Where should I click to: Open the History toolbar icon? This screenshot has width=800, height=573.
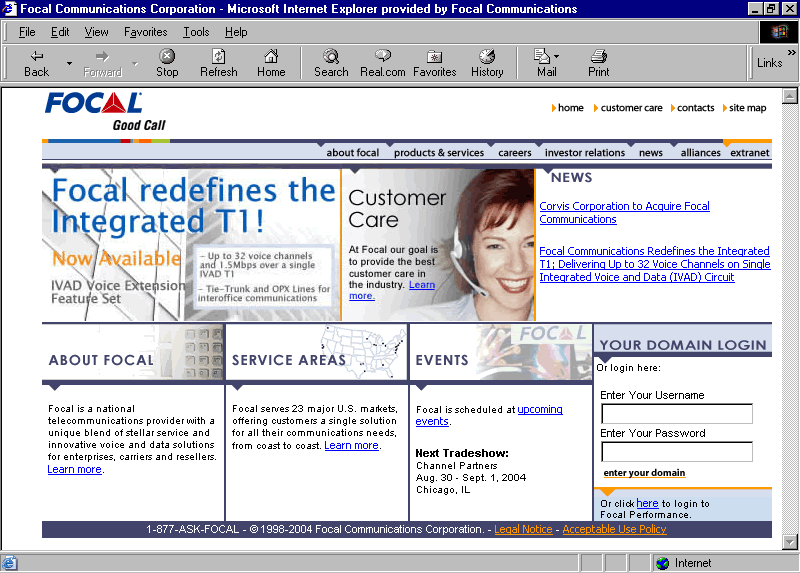coord(487,63)
